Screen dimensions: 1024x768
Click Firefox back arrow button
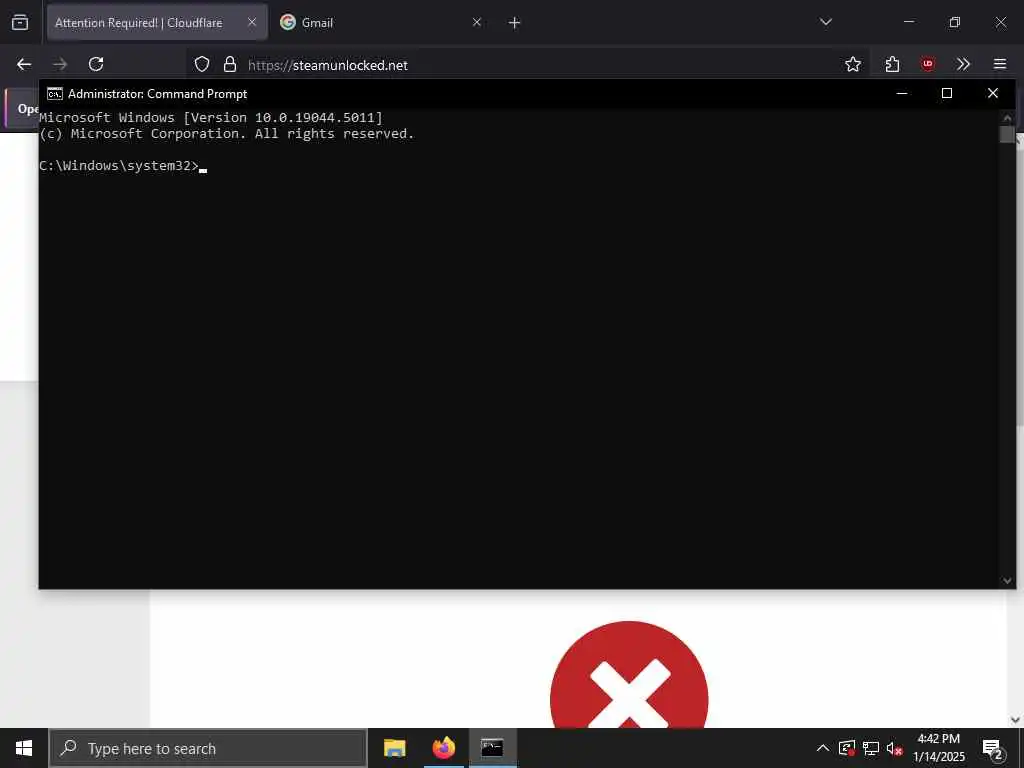pos(24,64)
